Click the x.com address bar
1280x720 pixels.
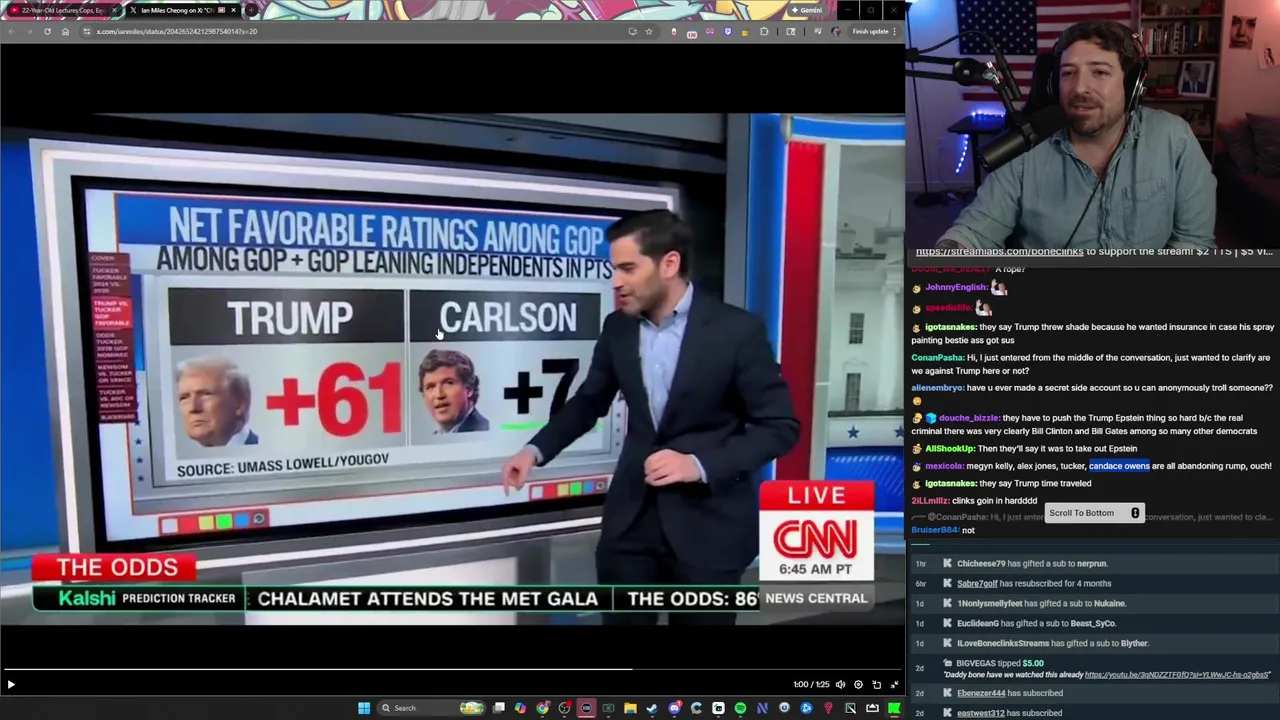(x=350, y=31)
